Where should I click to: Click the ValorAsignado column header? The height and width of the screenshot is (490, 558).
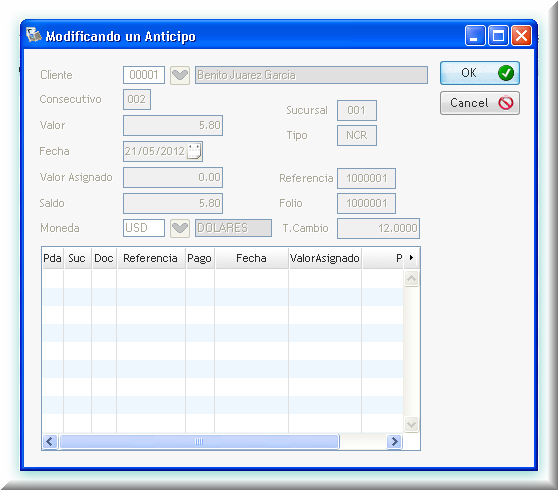pos(325,258)
